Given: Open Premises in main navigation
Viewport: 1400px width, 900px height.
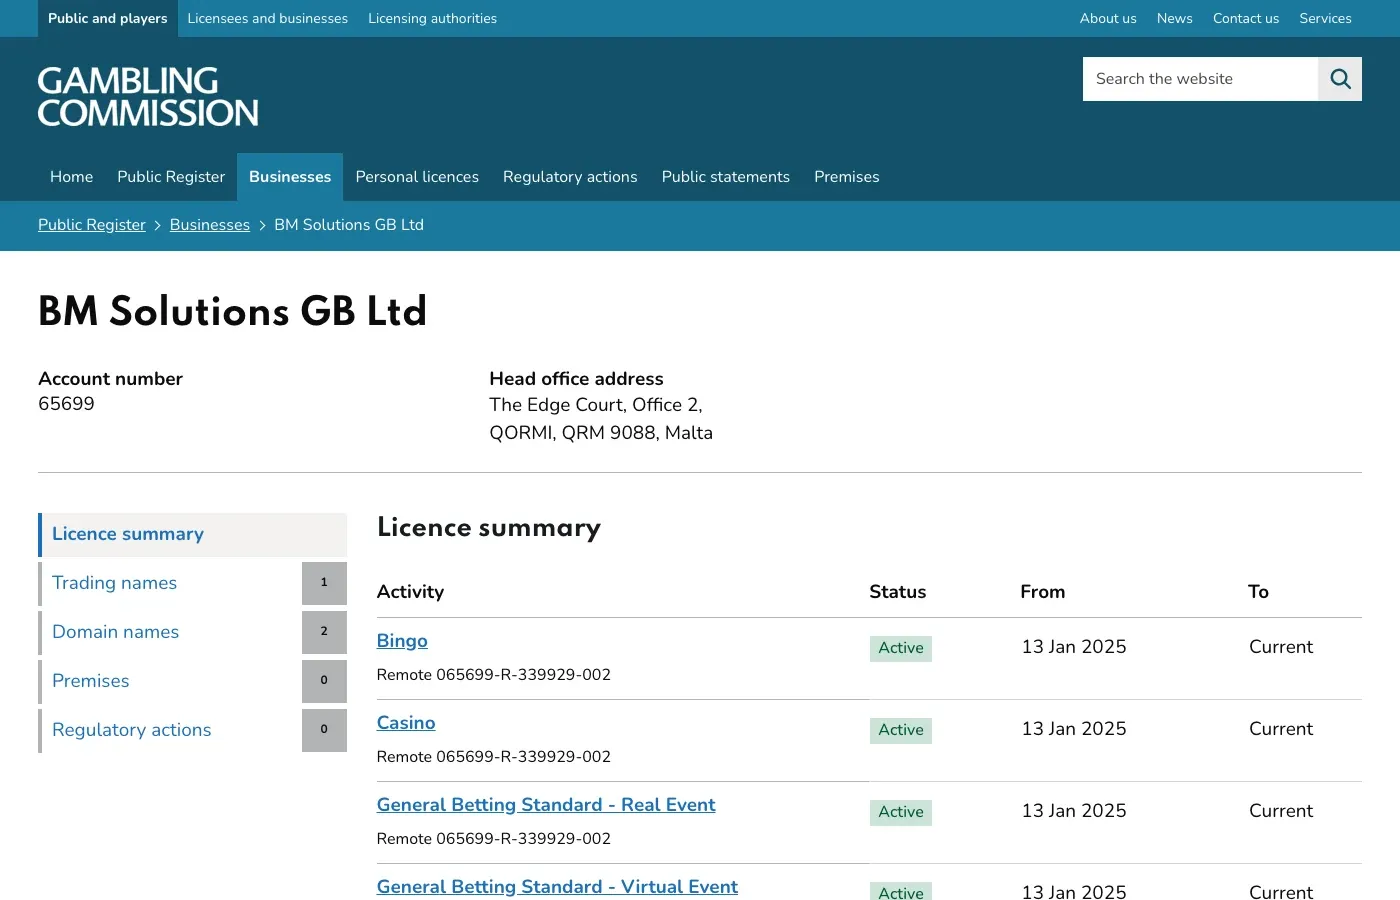Looking at the screenshot, I should tap(847, 177).
